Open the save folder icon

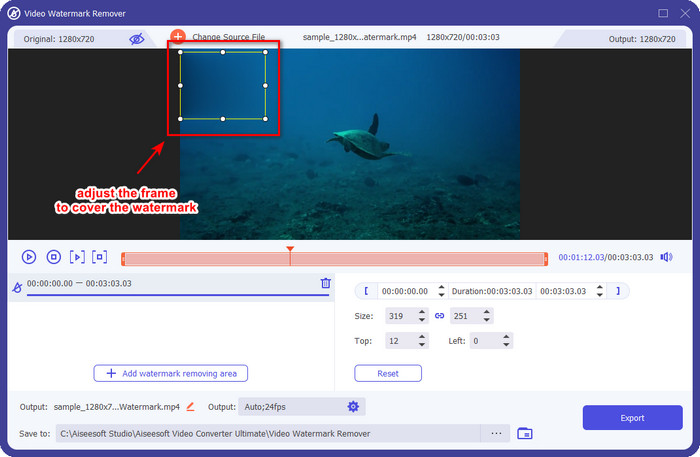[525, 433]
